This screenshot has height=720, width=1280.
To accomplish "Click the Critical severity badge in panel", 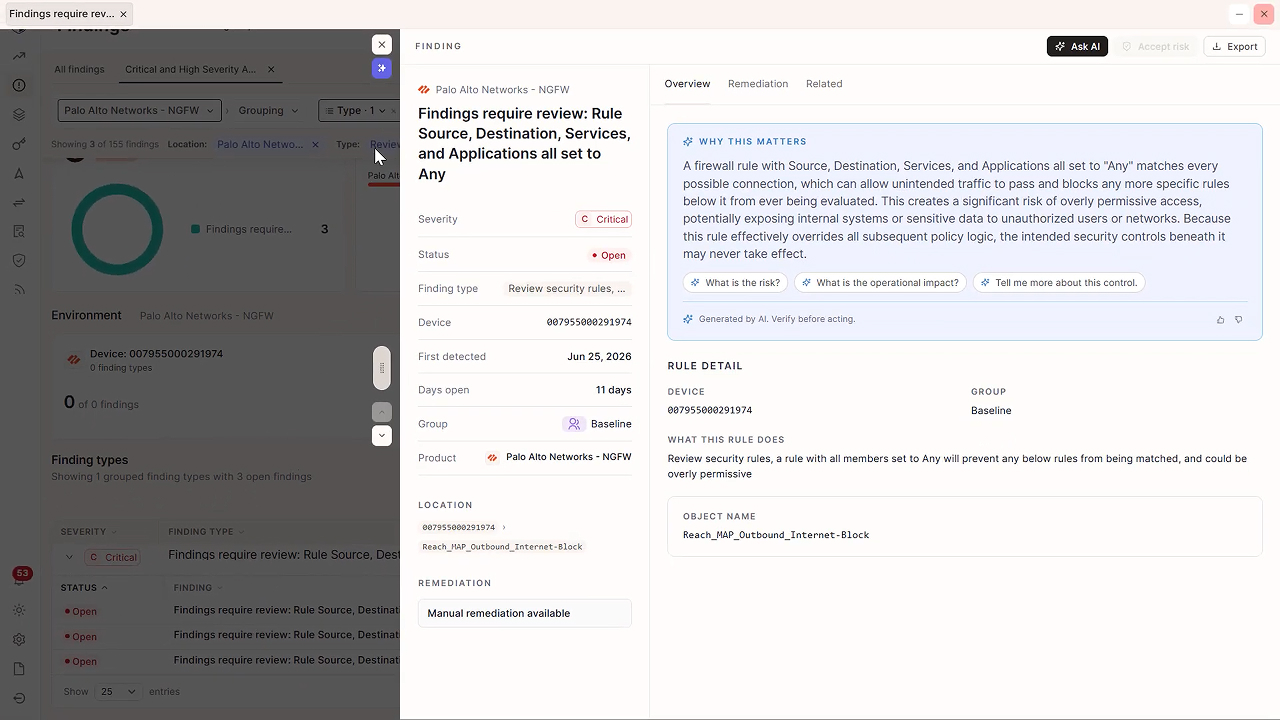I will point(603,219).
